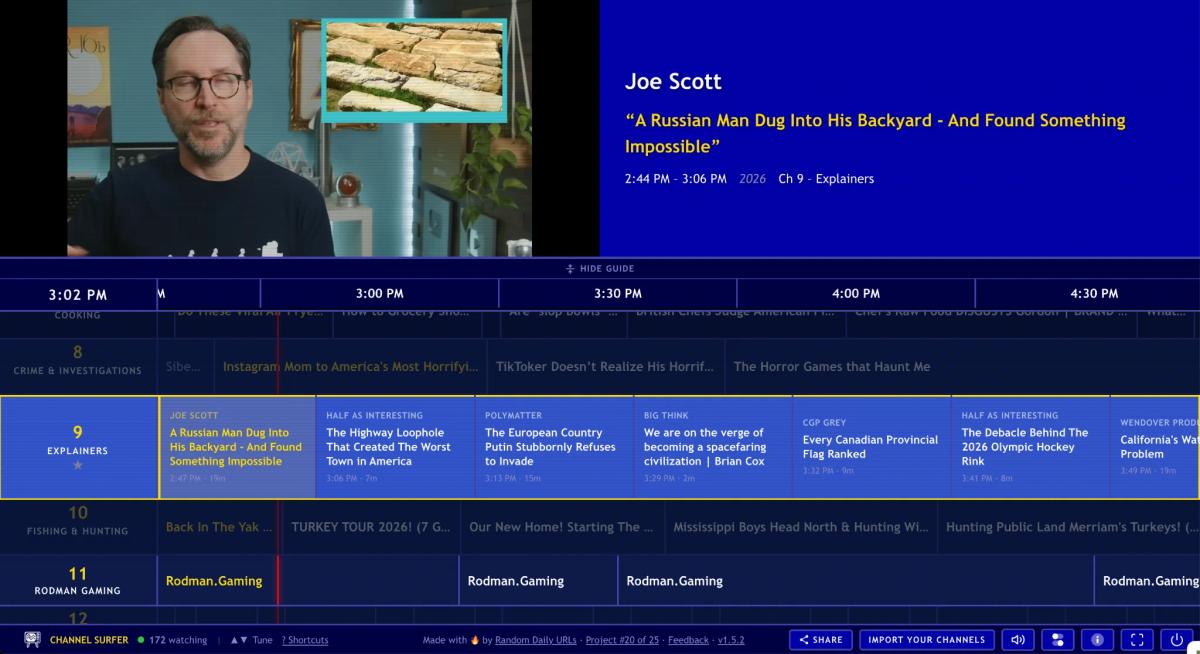Collapse the guide with Hide Guide
1200x654 pixels.
tap(600, 268)
